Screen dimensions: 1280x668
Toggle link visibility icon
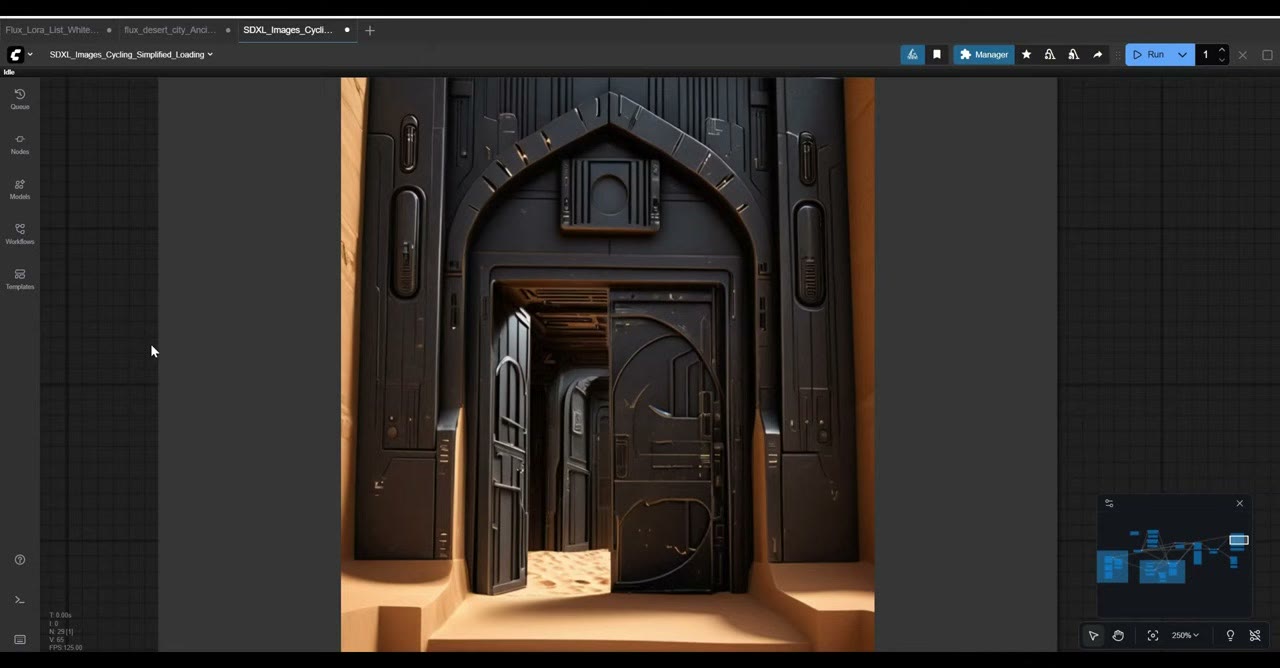[x=1255, y=636]
